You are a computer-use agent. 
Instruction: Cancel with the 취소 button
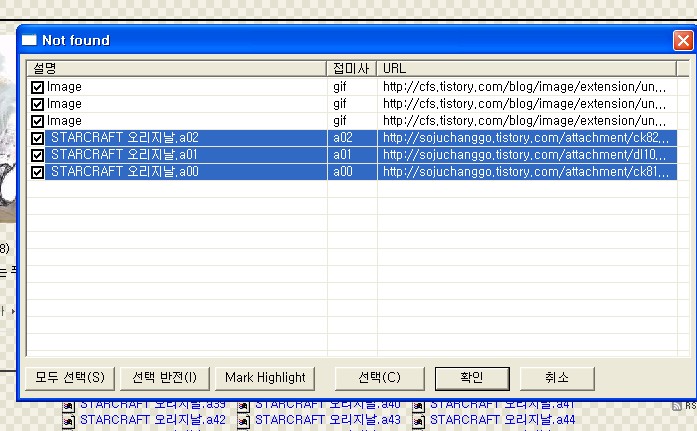point(557,378)
